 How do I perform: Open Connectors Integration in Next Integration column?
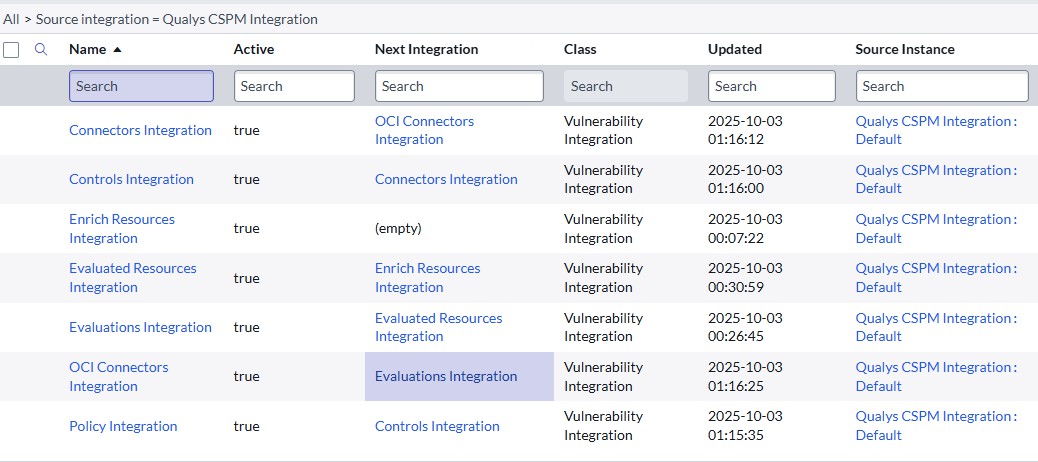[x=446, y=179]
